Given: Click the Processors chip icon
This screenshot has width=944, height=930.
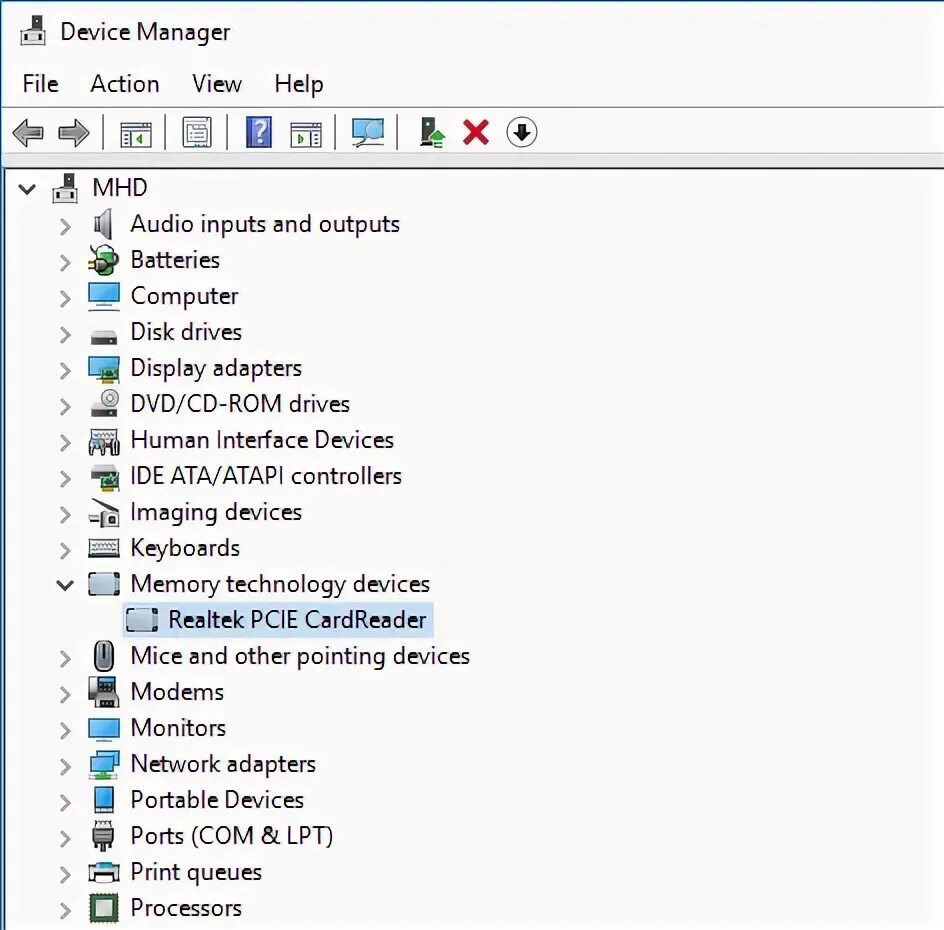Looking at the screenshot, I should coord(104,908).
